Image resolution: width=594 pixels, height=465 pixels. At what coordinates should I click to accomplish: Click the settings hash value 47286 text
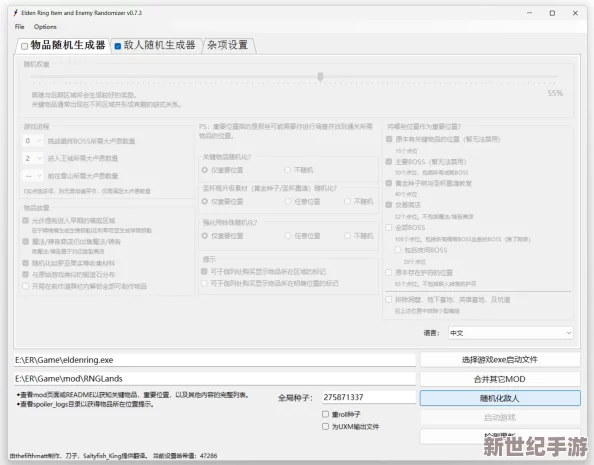pos(208,456)
